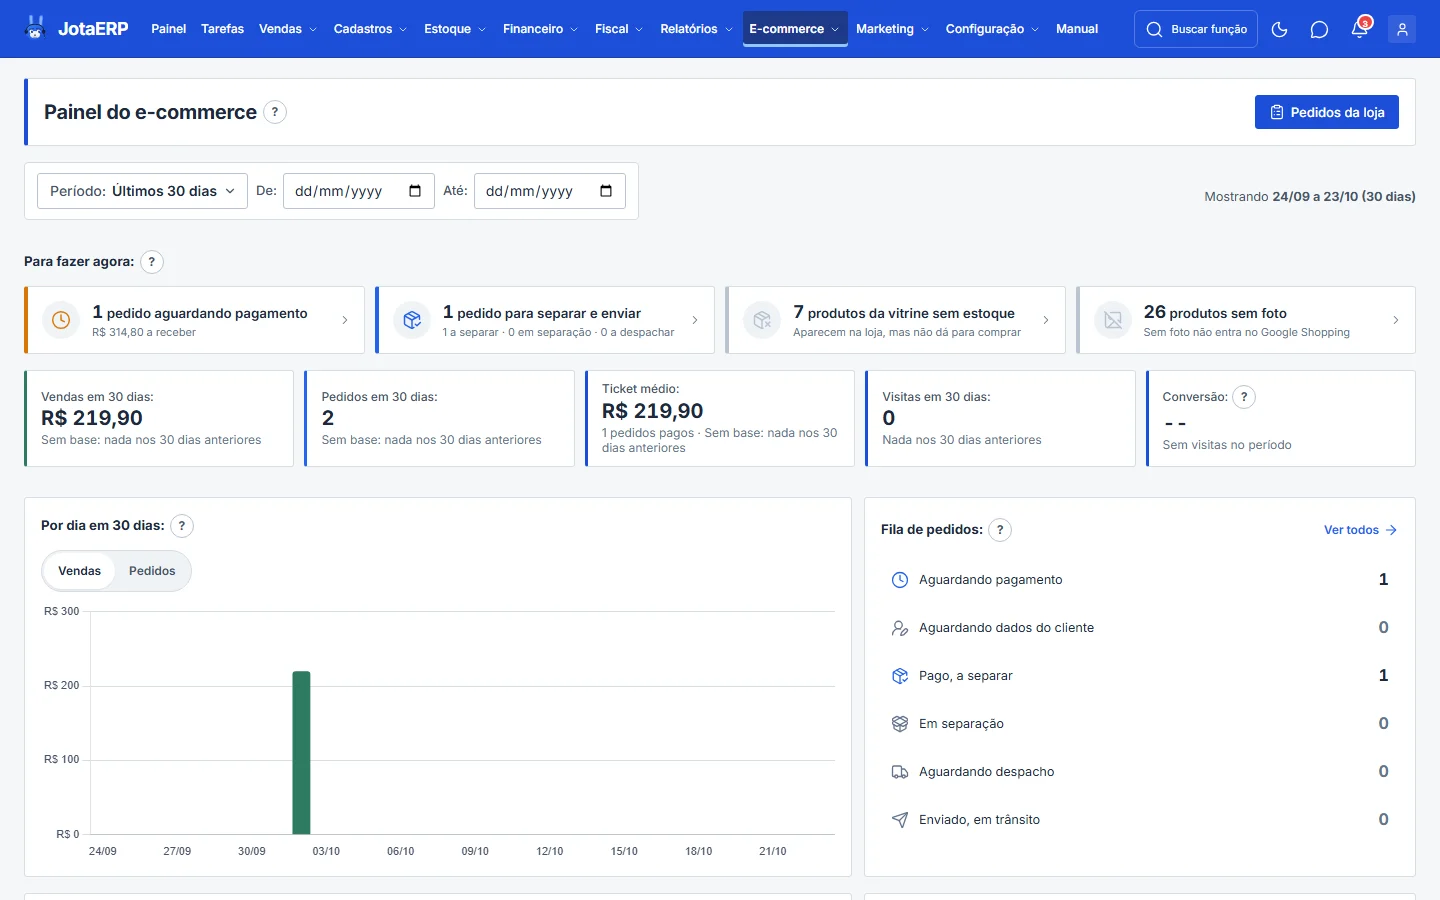Click the help icon next to Conversão
Viewport: 1440px width, 900px height.
coord(1244,397)
